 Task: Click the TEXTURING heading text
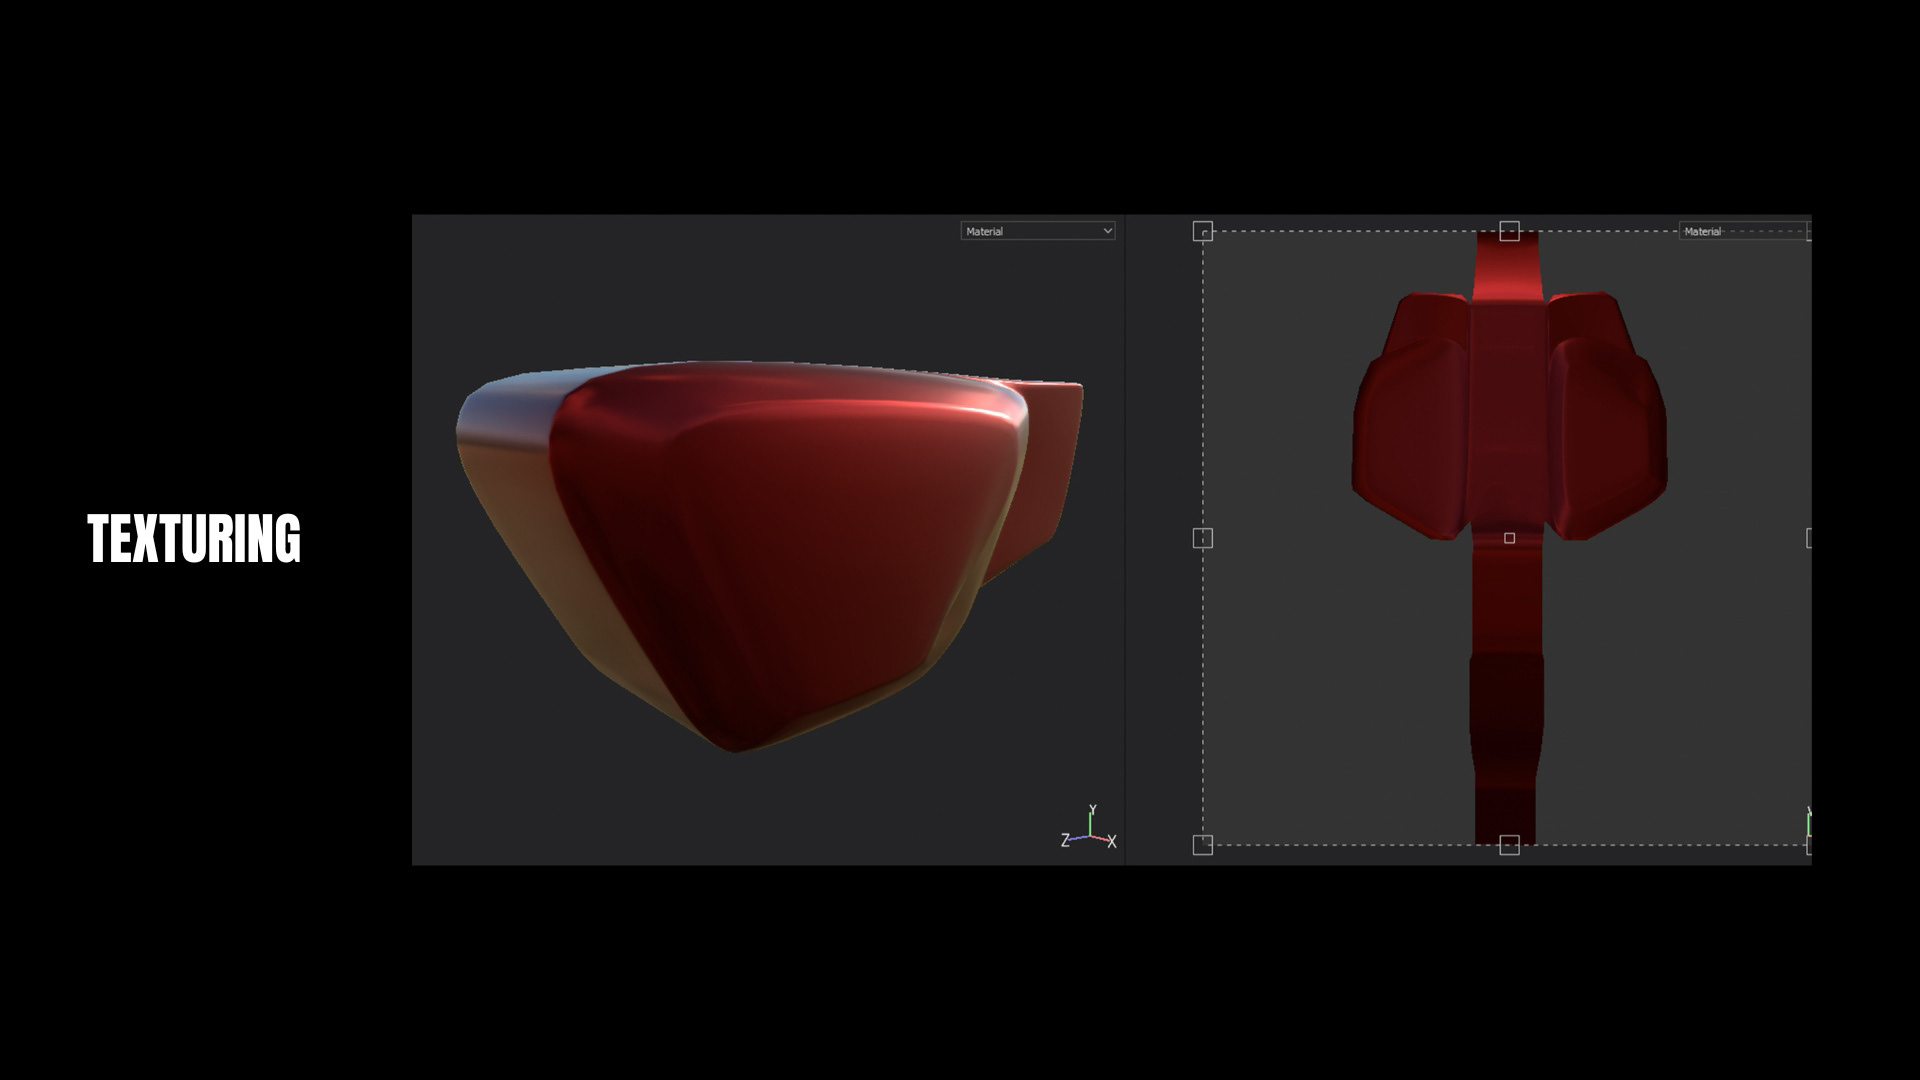click(x=193, y=539)
